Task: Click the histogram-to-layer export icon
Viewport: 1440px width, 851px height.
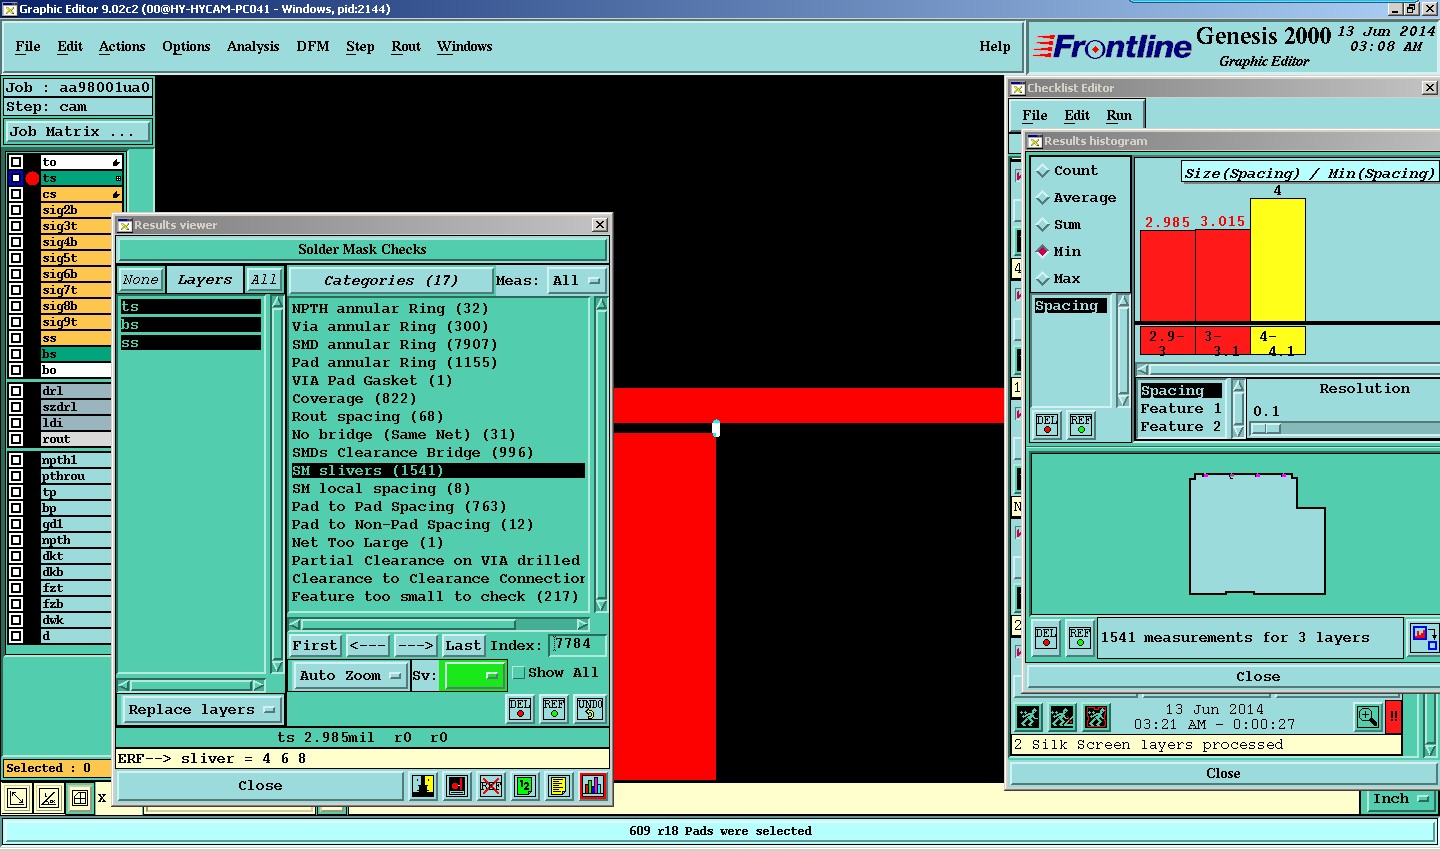Action: [1423, 637]
